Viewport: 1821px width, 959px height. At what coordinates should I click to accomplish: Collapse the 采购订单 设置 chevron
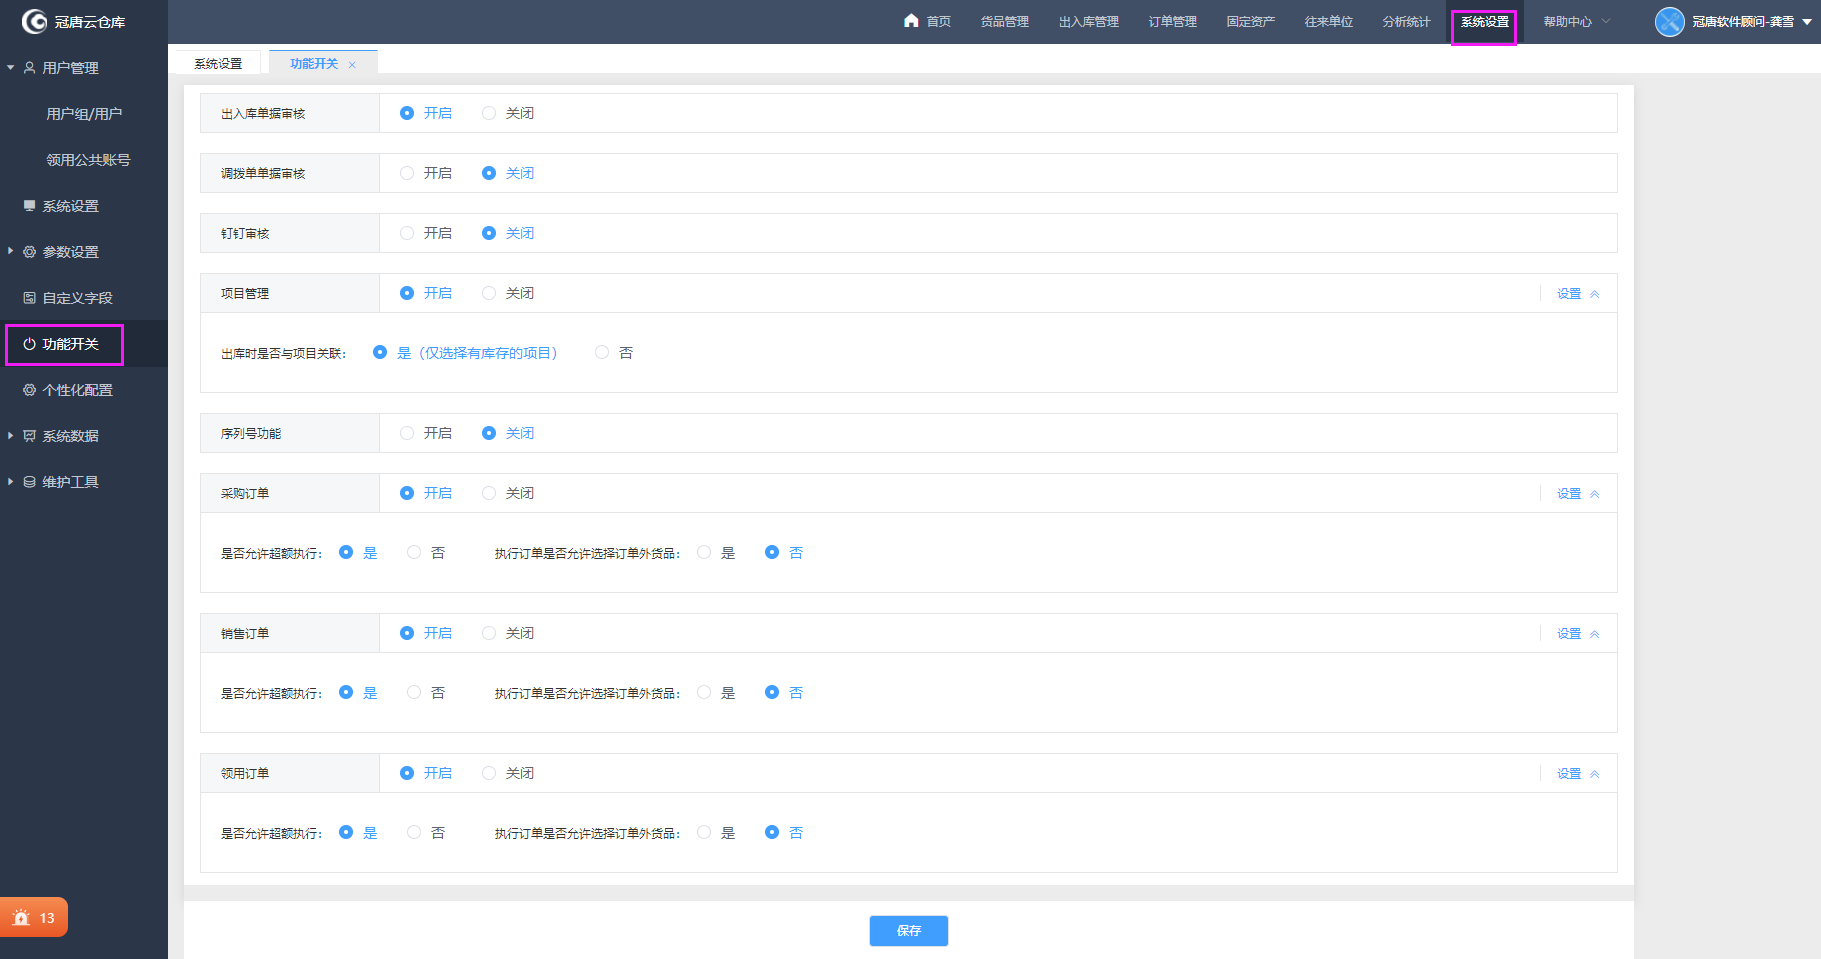tap(1595, 494)
